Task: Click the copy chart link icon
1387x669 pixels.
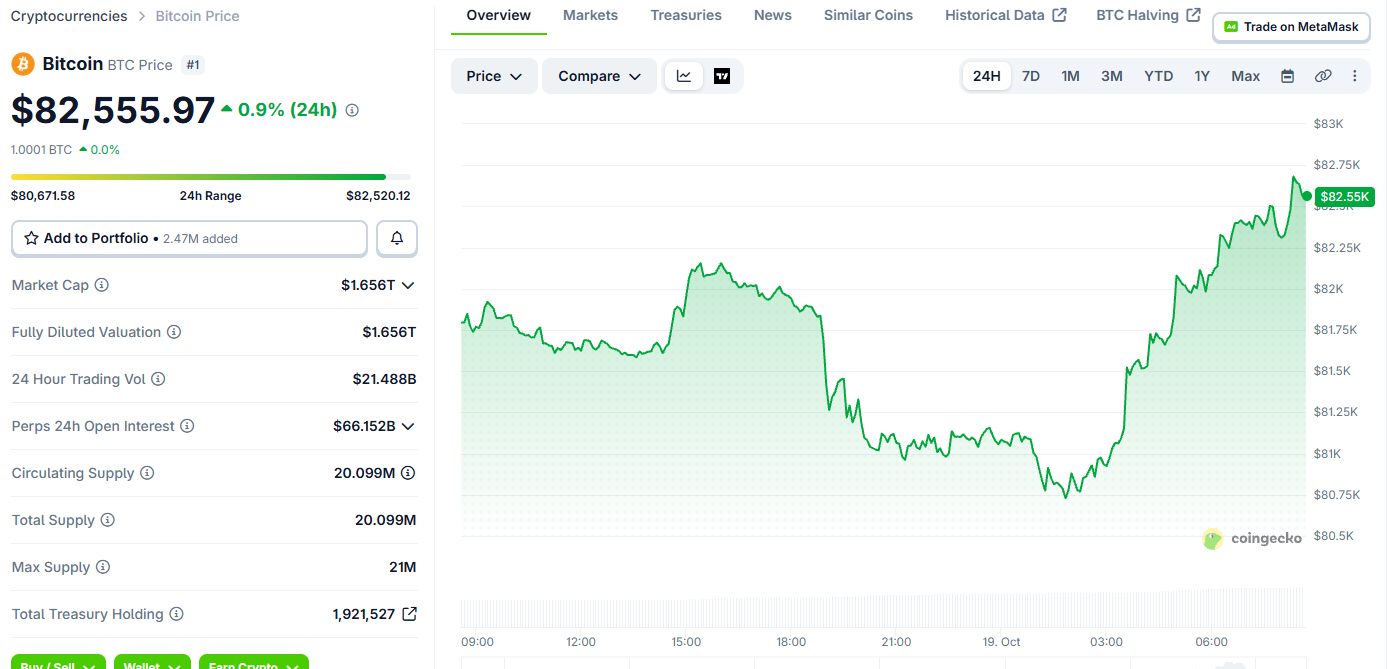Action: (x=1323, y=76)
